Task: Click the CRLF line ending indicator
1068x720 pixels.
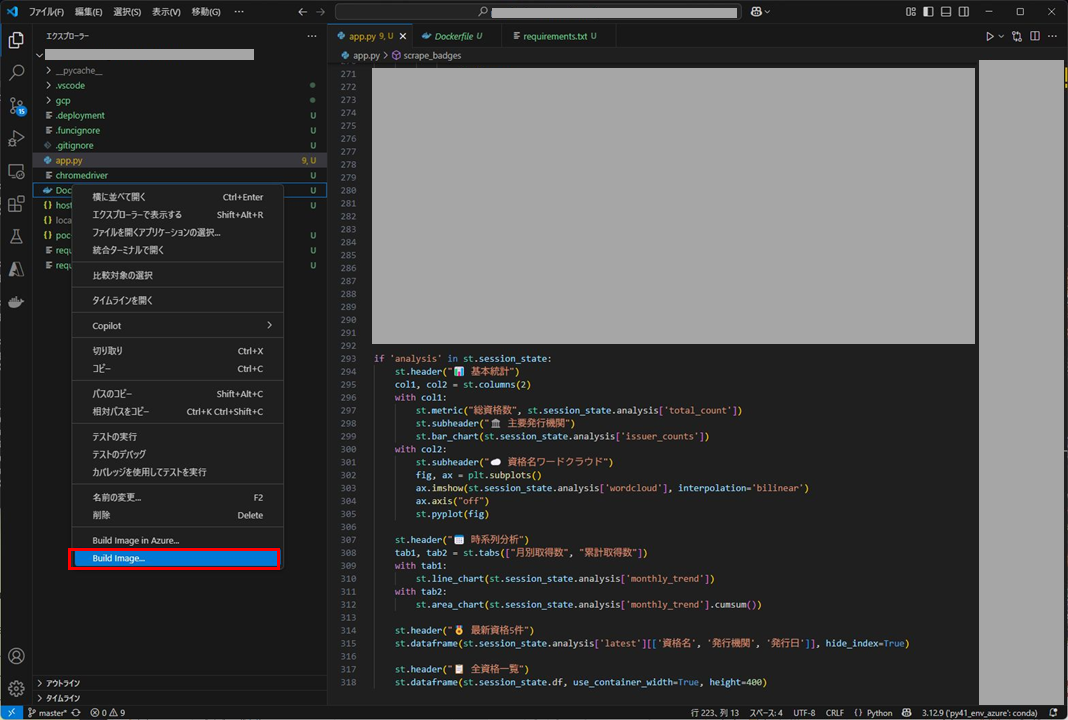Action: click(834, 713)
